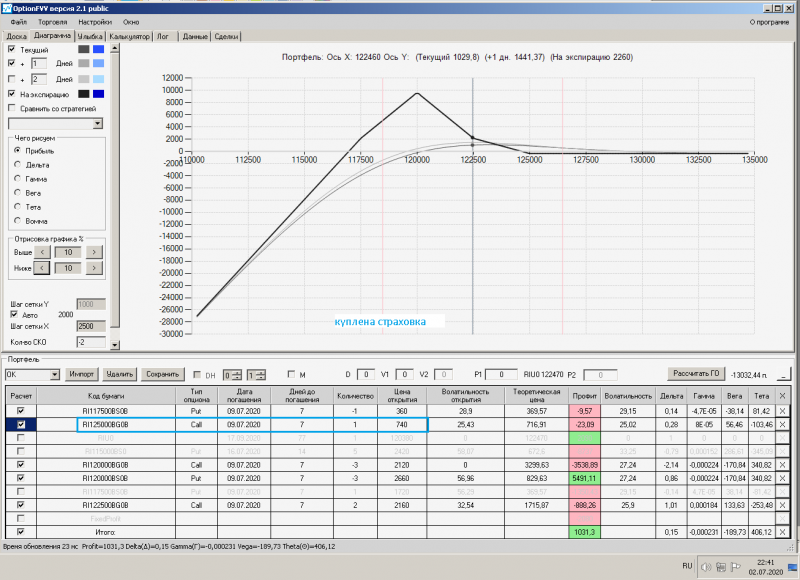Click the underscore button beside -13032,44 п.
The width and height of the screenshot is (800, 580).
(x=784, y=375)
